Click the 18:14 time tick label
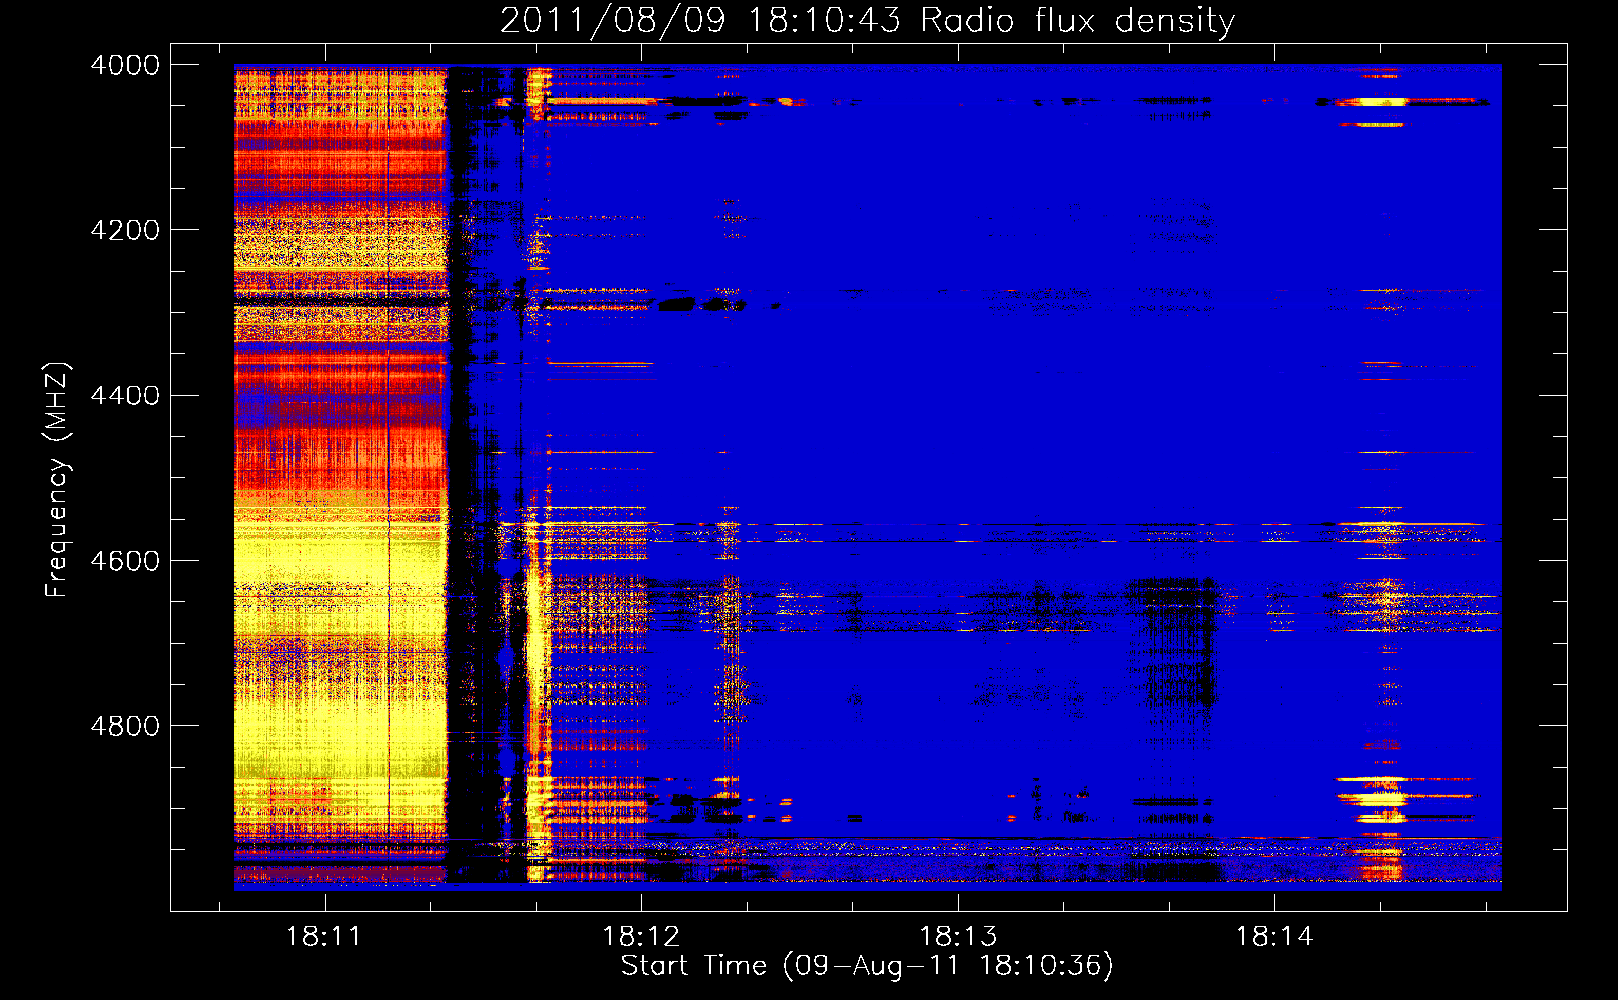This screenshot has width=1618, height=1000. 1274,937
